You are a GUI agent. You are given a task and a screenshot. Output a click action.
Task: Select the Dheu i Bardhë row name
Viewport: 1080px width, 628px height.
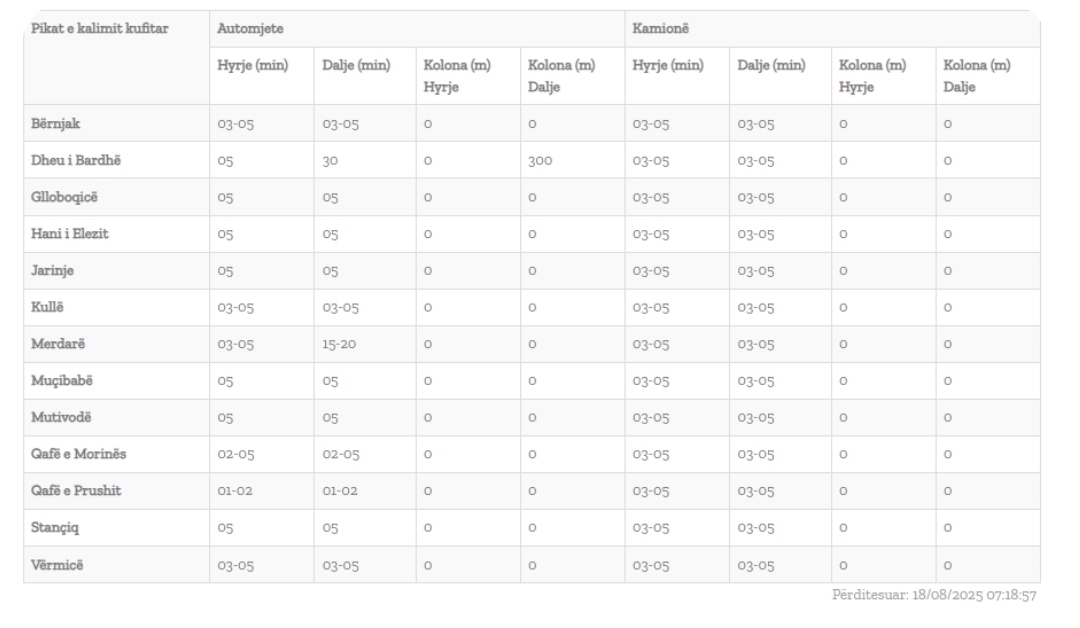[76, 160]
